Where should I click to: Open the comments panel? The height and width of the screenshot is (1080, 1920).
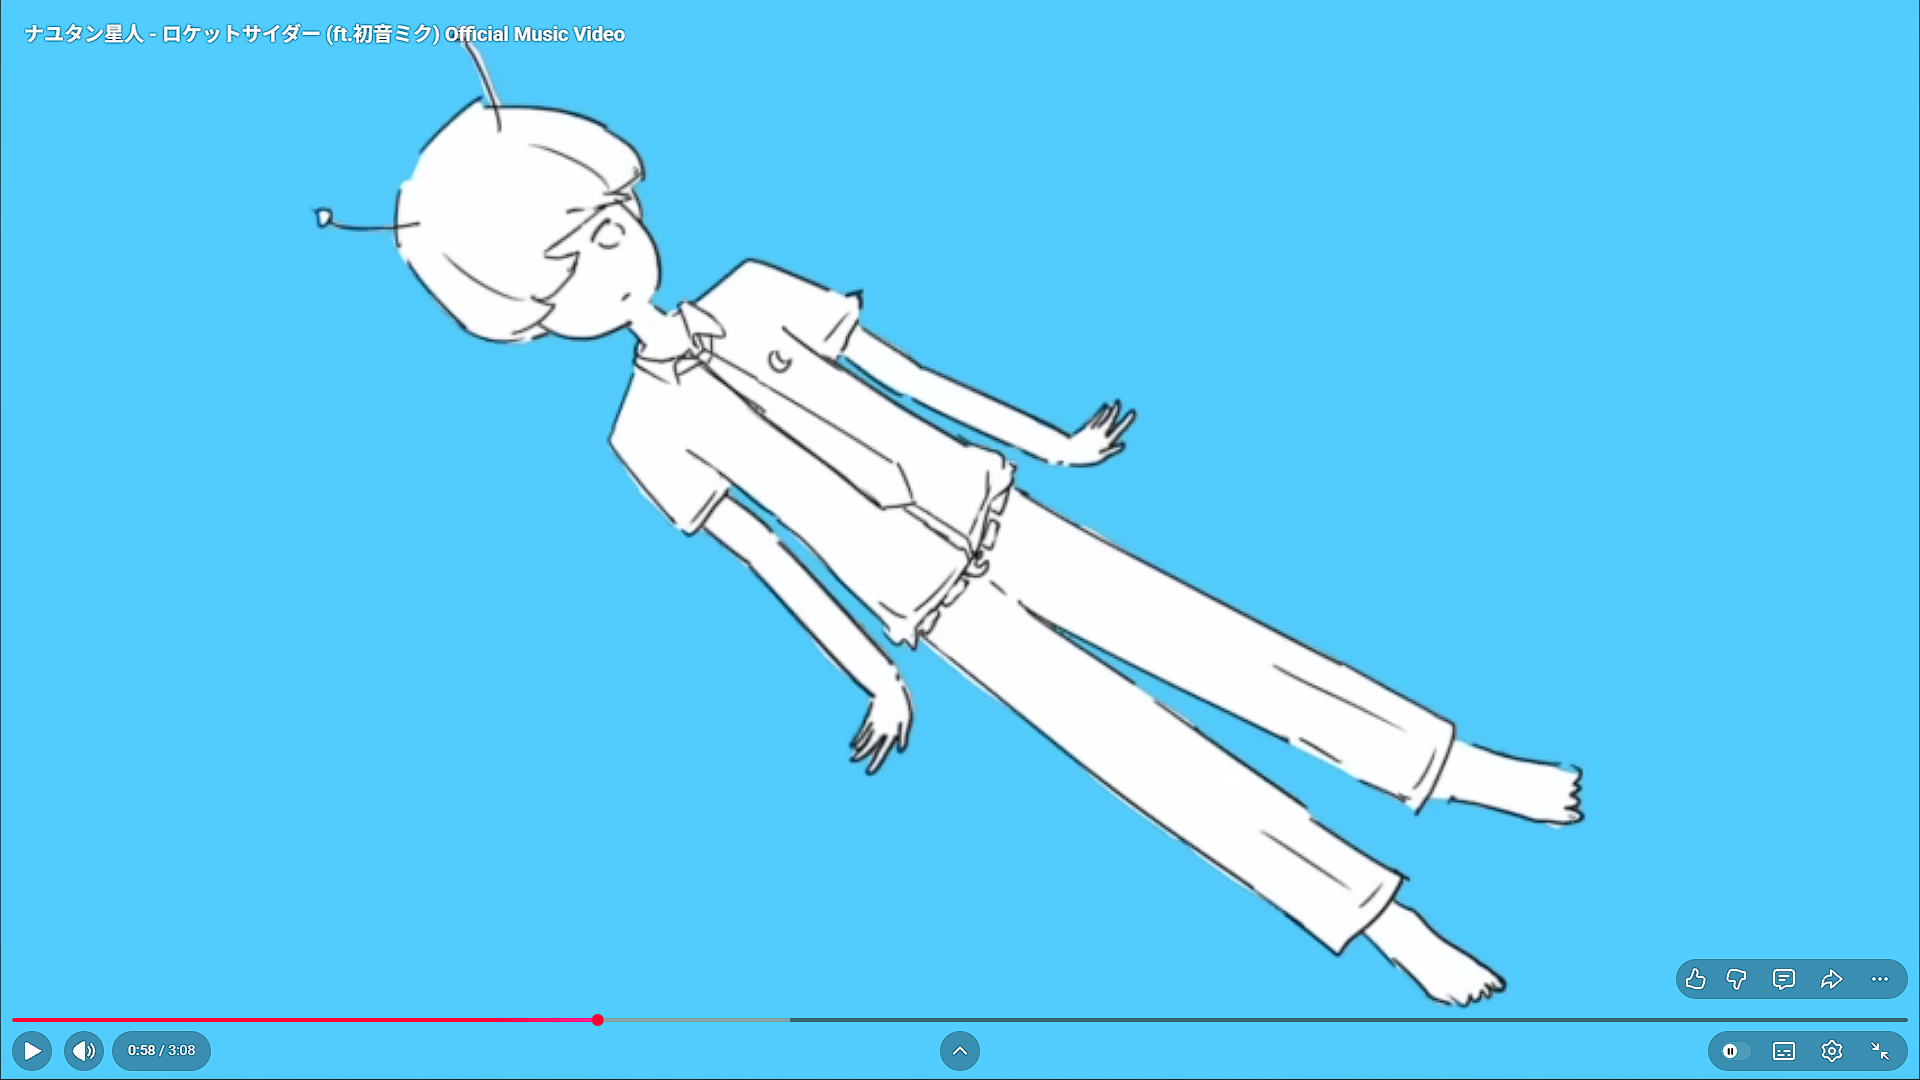pyautogui.click(x=1784, y=979)
